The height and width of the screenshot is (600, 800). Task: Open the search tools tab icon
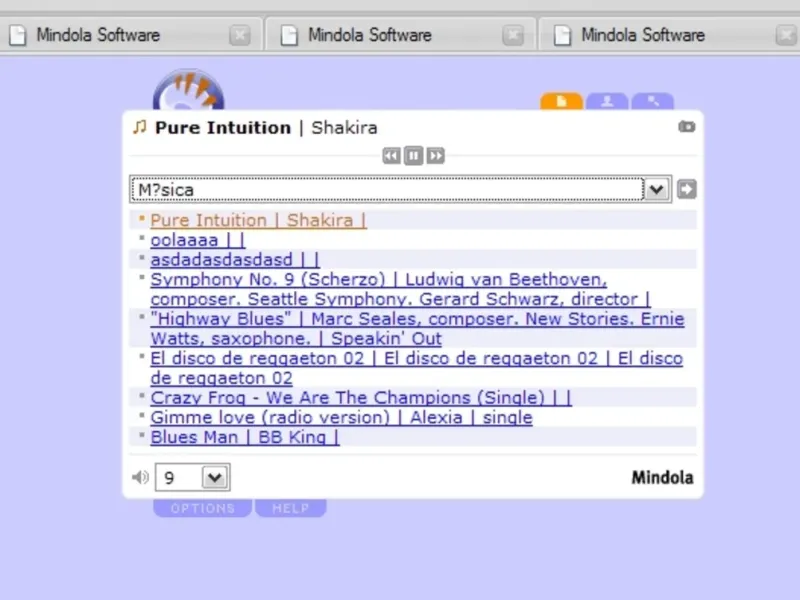[x=653, y=101]
